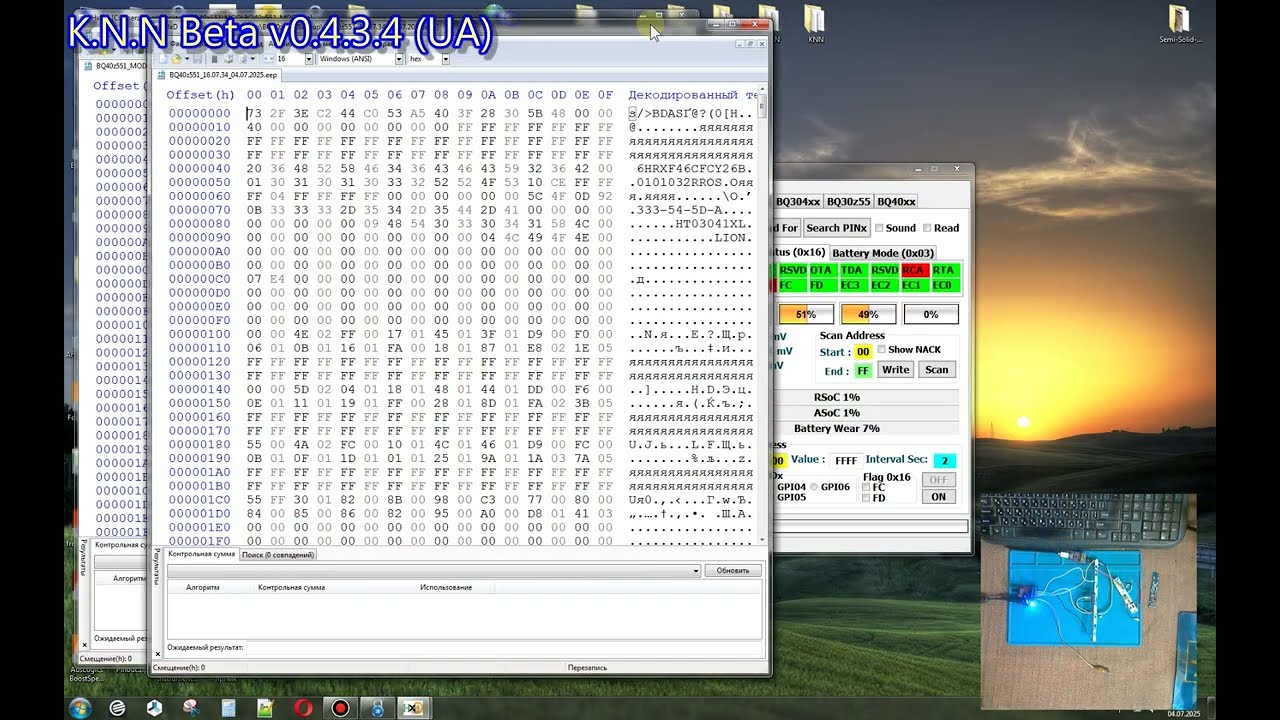Click the 0% progress bar
Viewport: 1280px width, 720px height.
(931, 314)
